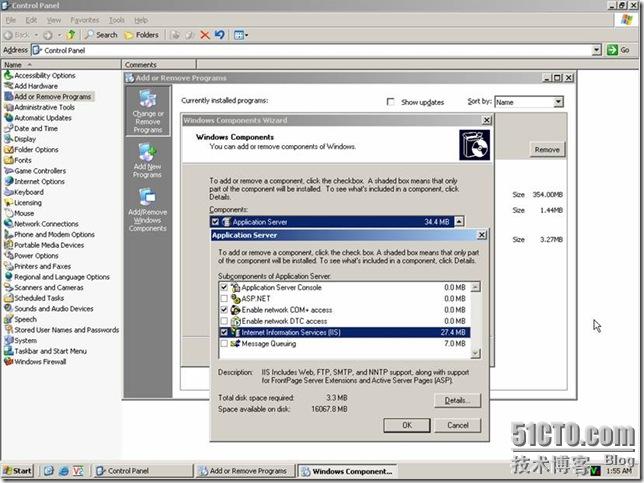The height and width of the screenshot is (483, 644).
Task: Open the Address bar dropdown arrow
Action: point(596,50)
